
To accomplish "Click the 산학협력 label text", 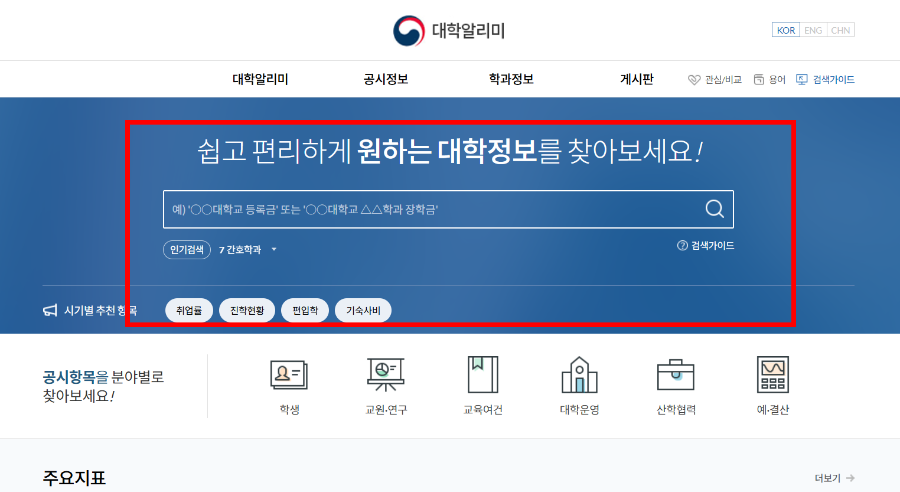I will pyautogui.click(x=676, y=409).
